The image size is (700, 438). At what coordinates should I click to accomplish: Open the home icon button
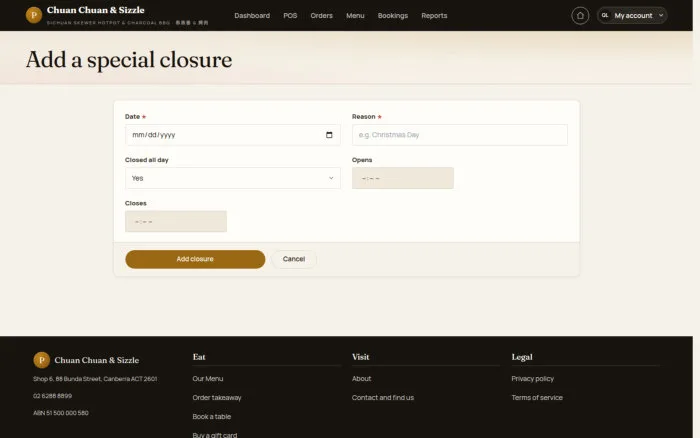pos(580,16)
